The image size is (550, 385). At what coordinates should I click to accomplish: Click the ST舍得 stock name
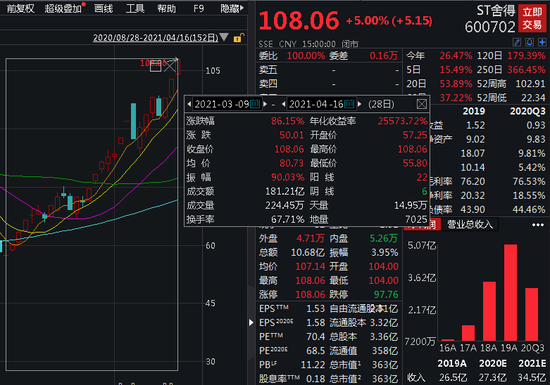click(x=496, y=11)
